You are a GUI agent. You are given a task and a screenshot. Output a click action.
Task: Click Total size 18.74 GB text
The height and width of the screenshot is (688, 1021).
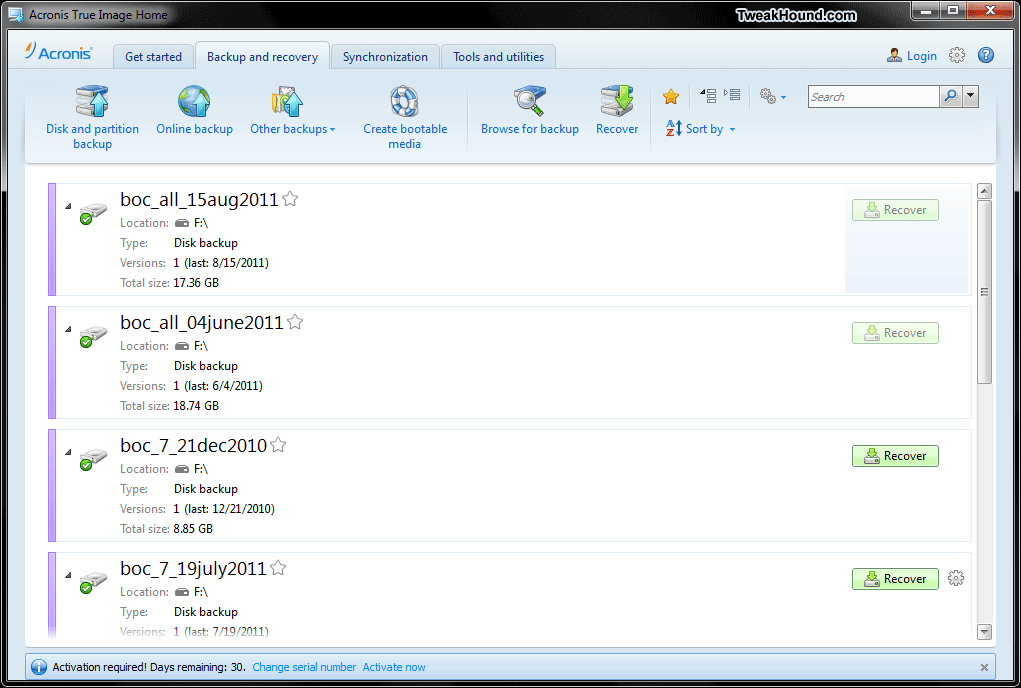pos(169,406)
